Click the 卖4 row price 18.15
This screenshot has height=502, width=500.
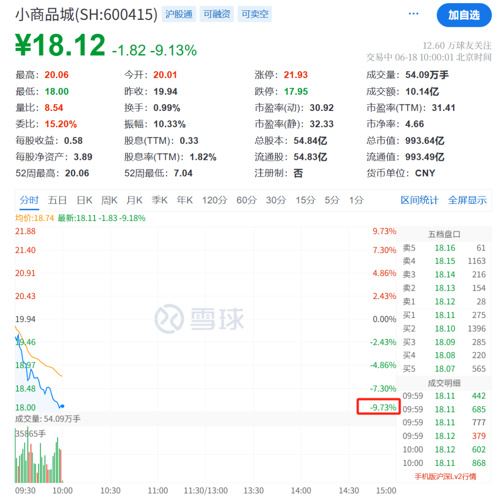click(x=445, y=261)
